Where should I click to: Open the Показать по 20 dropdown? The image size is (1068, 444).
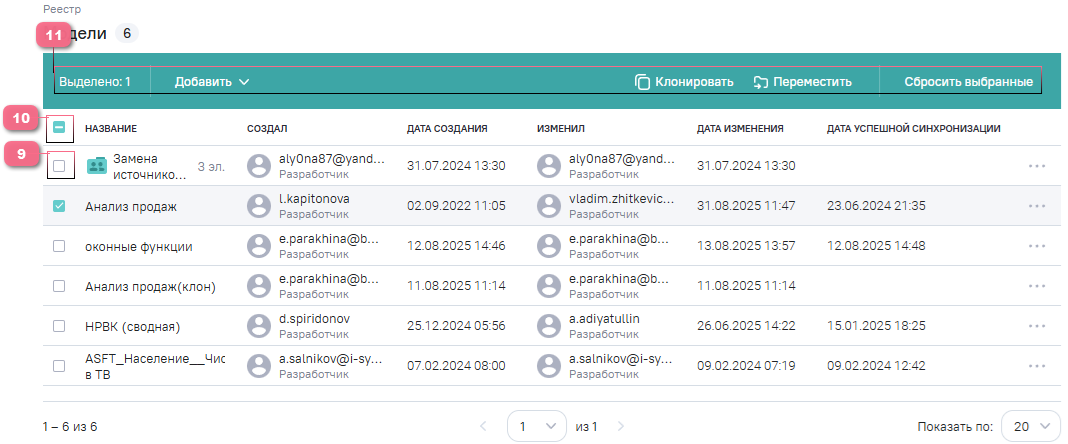(x=1030, y=426)
